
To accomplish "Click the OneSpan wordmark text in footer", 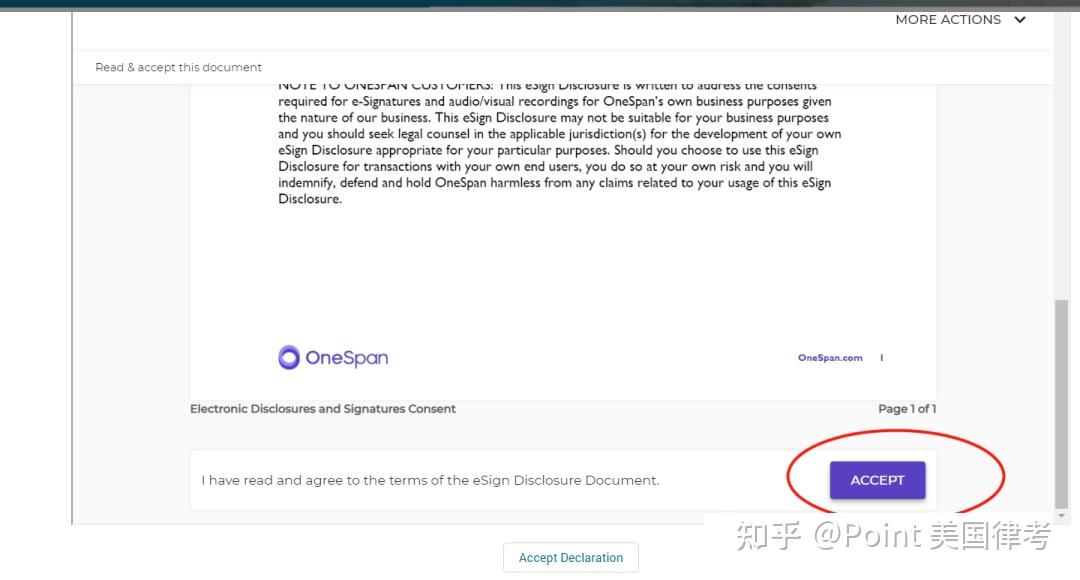I will [346, 358].
